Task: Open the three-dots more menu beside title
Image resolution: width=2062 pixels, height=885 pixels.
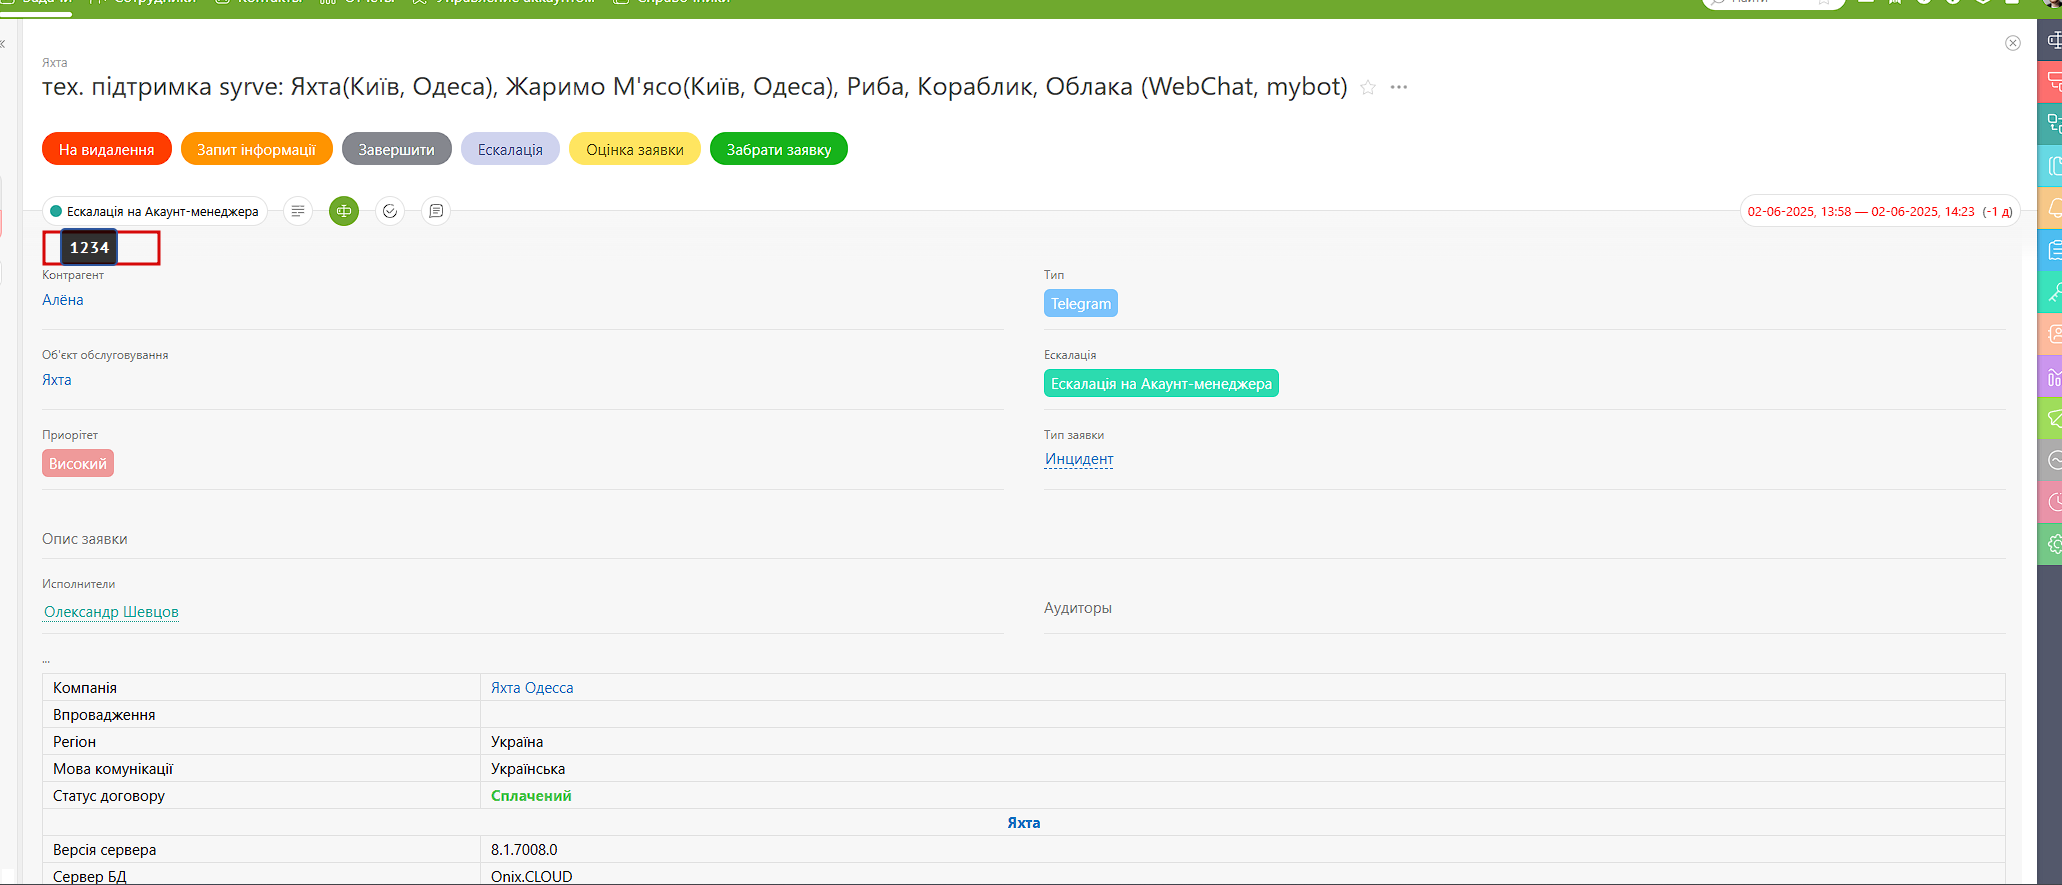Action: [1399, 87]
